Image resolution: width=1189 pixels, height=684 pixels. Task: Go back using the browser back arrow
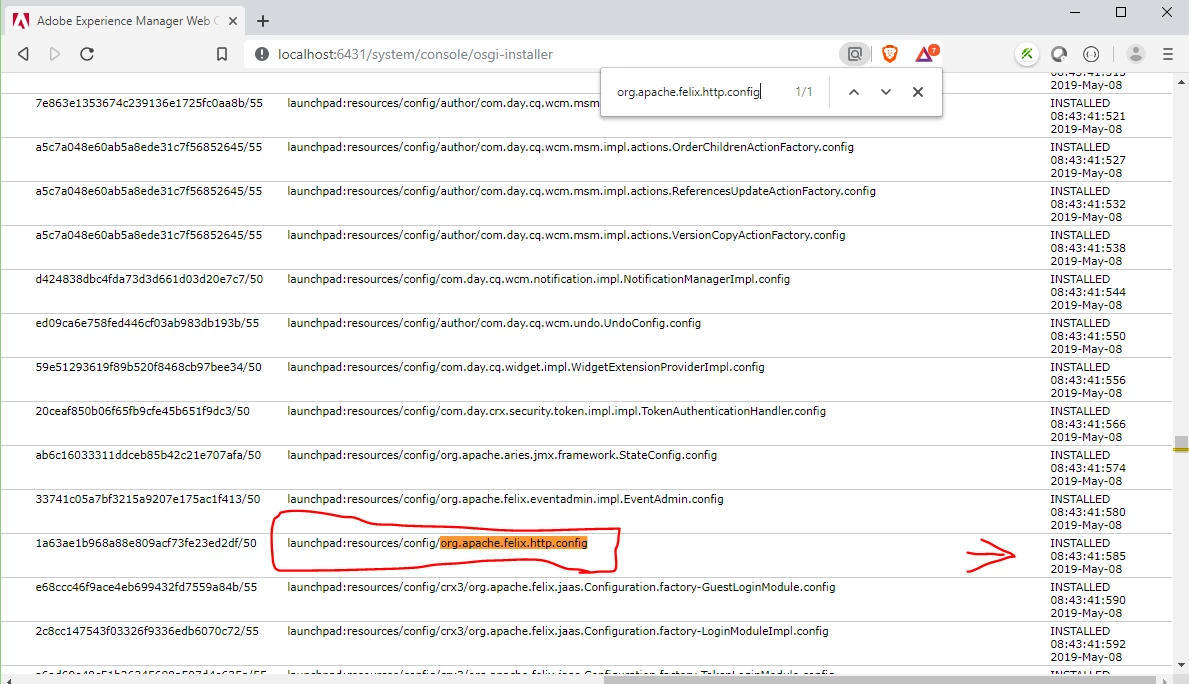pos(24,54)
